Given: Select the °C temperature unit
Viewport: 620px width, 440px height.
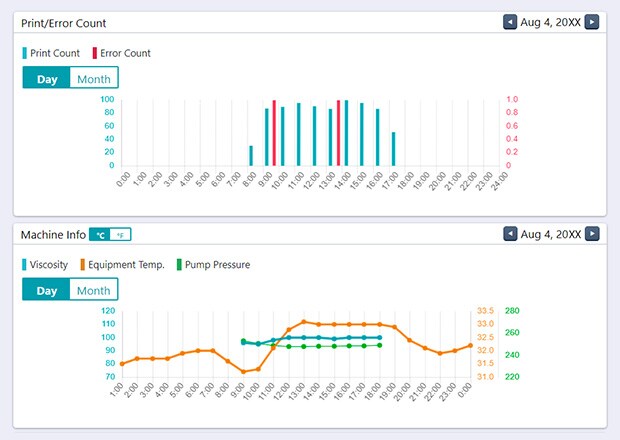Looking at the screenshot, I should 100,235.
